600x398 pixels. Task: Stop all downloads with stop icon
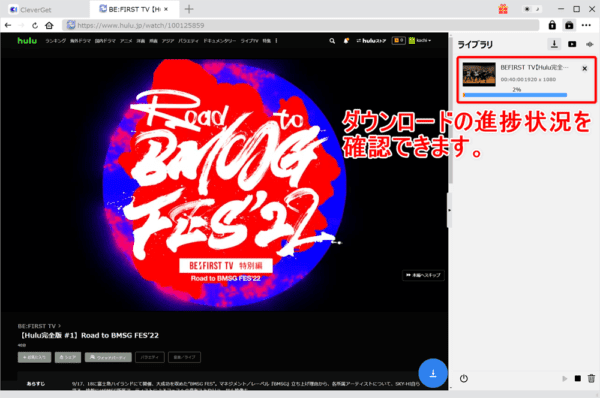click(x=578, y=378)
